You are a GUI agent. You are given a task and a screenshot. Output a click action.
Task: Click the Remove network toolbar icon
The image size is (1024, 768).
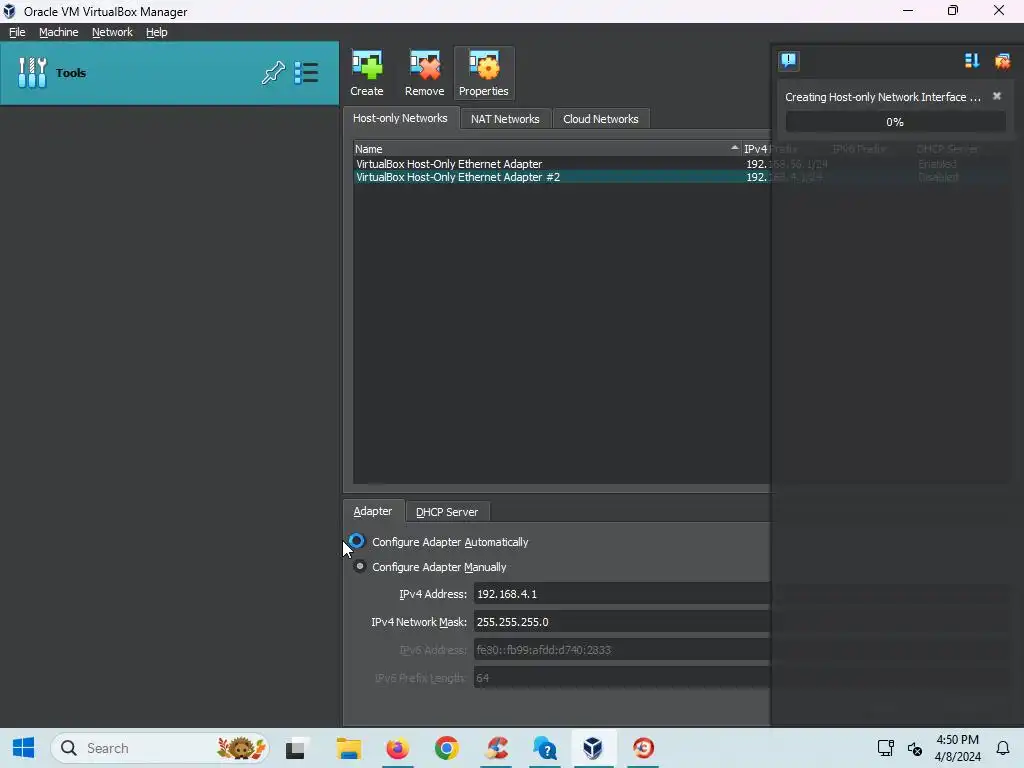[x=424, y=73]
